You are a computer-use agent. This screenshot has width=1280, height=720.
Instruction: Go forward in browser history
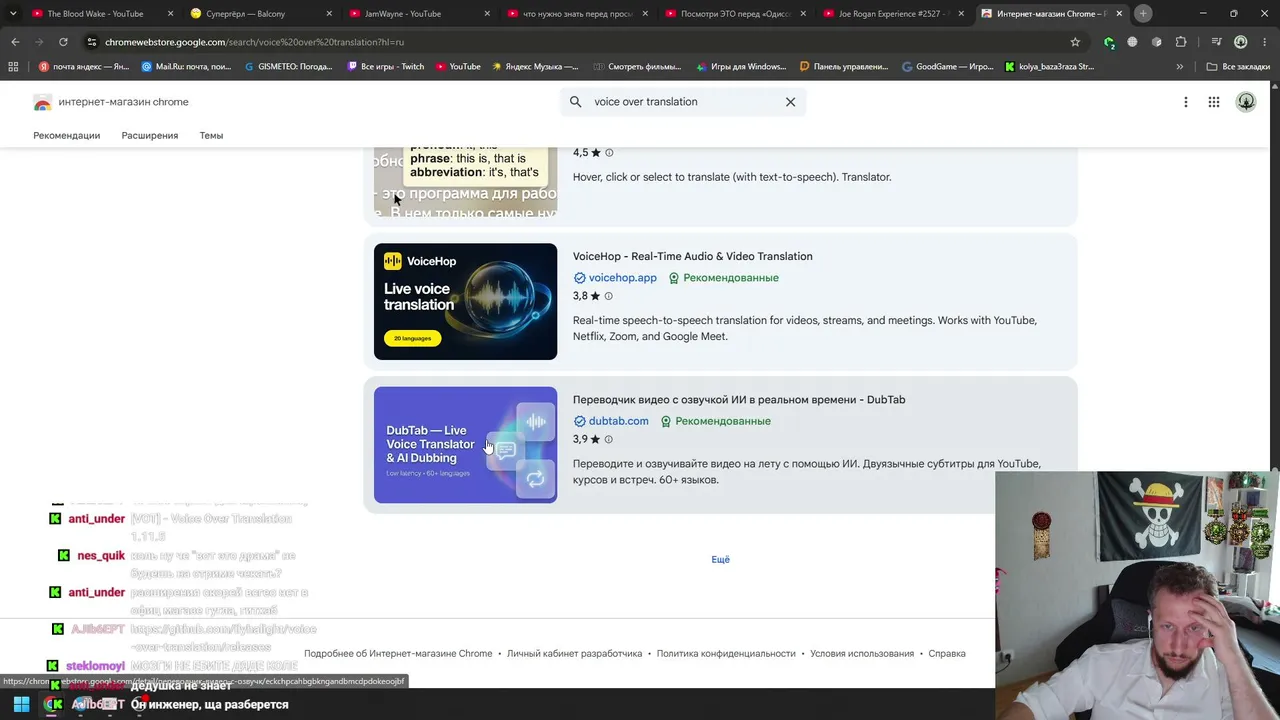tap(39, 42)
